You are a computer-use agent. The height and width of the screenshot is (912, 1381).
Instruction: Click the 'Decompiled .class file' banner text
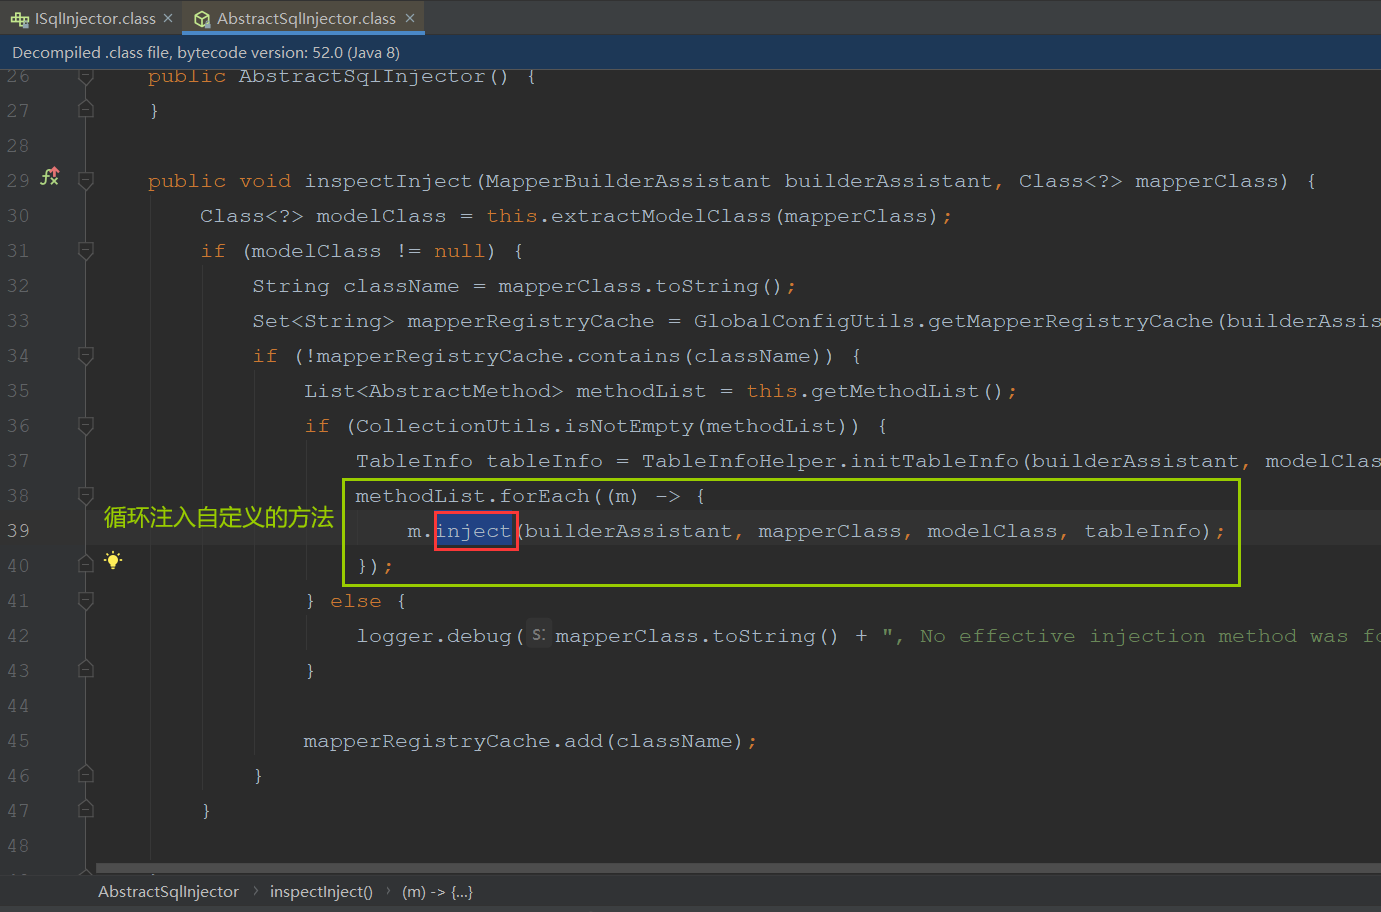[206, 52]
